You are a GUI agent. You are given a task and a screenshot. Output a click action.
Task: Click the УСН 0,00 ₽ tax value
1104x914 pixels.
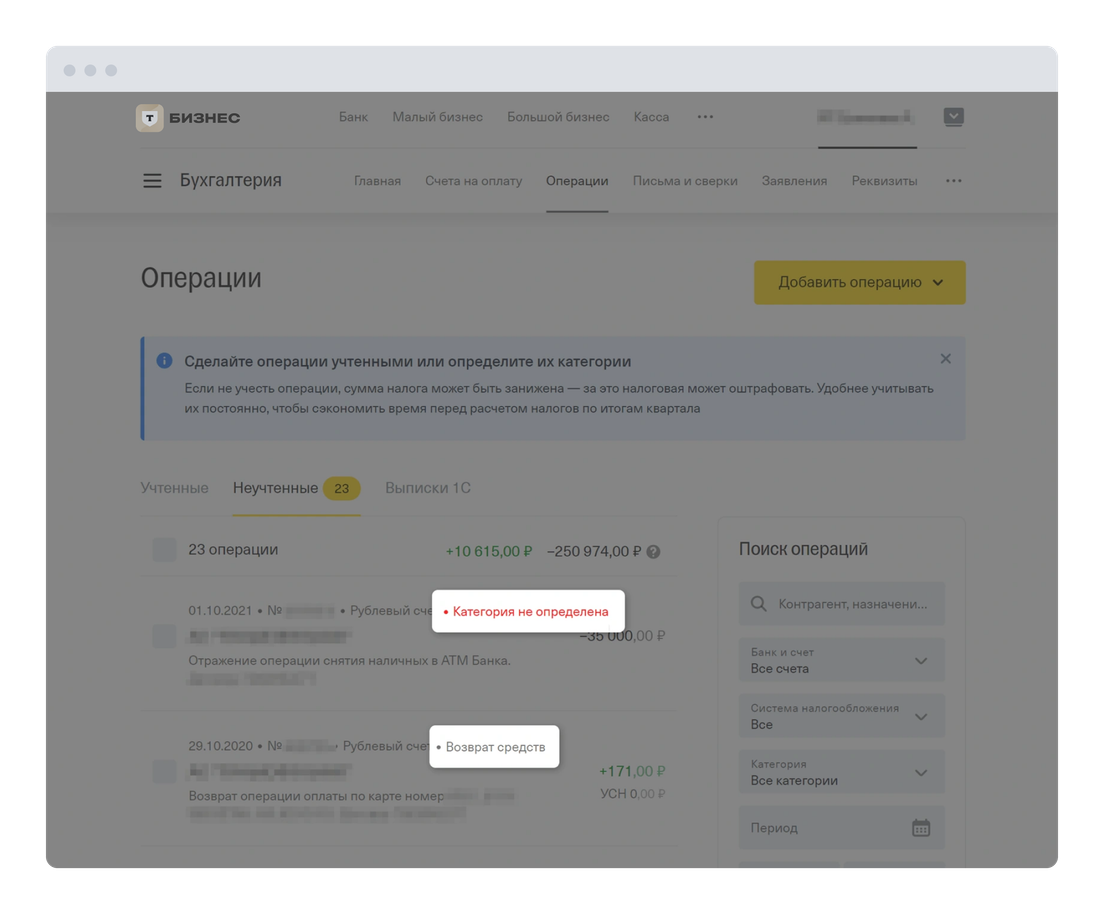point(632,794)
